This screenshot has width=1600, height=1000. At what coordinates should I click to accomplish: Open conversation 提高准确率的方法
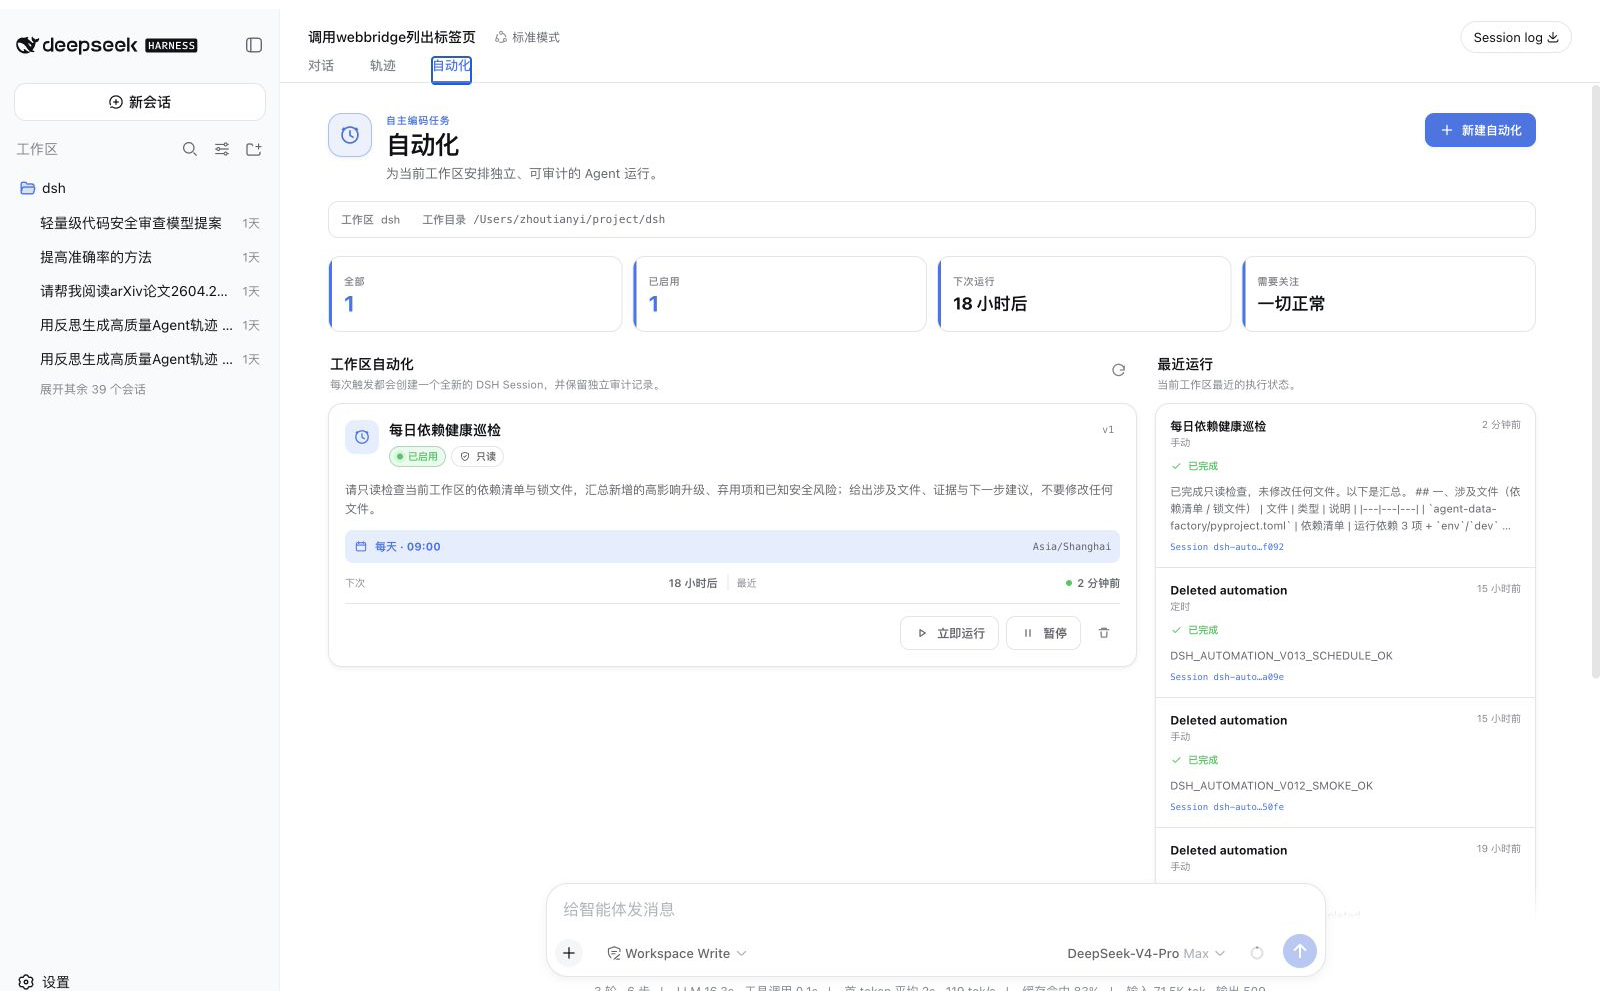pos(140,257)
